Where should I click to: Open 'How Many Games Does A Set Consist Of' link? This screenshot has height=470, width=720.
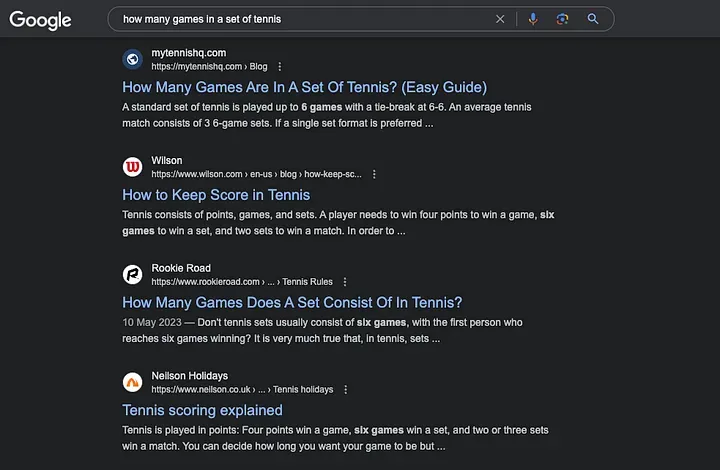(x=292, y=302)
